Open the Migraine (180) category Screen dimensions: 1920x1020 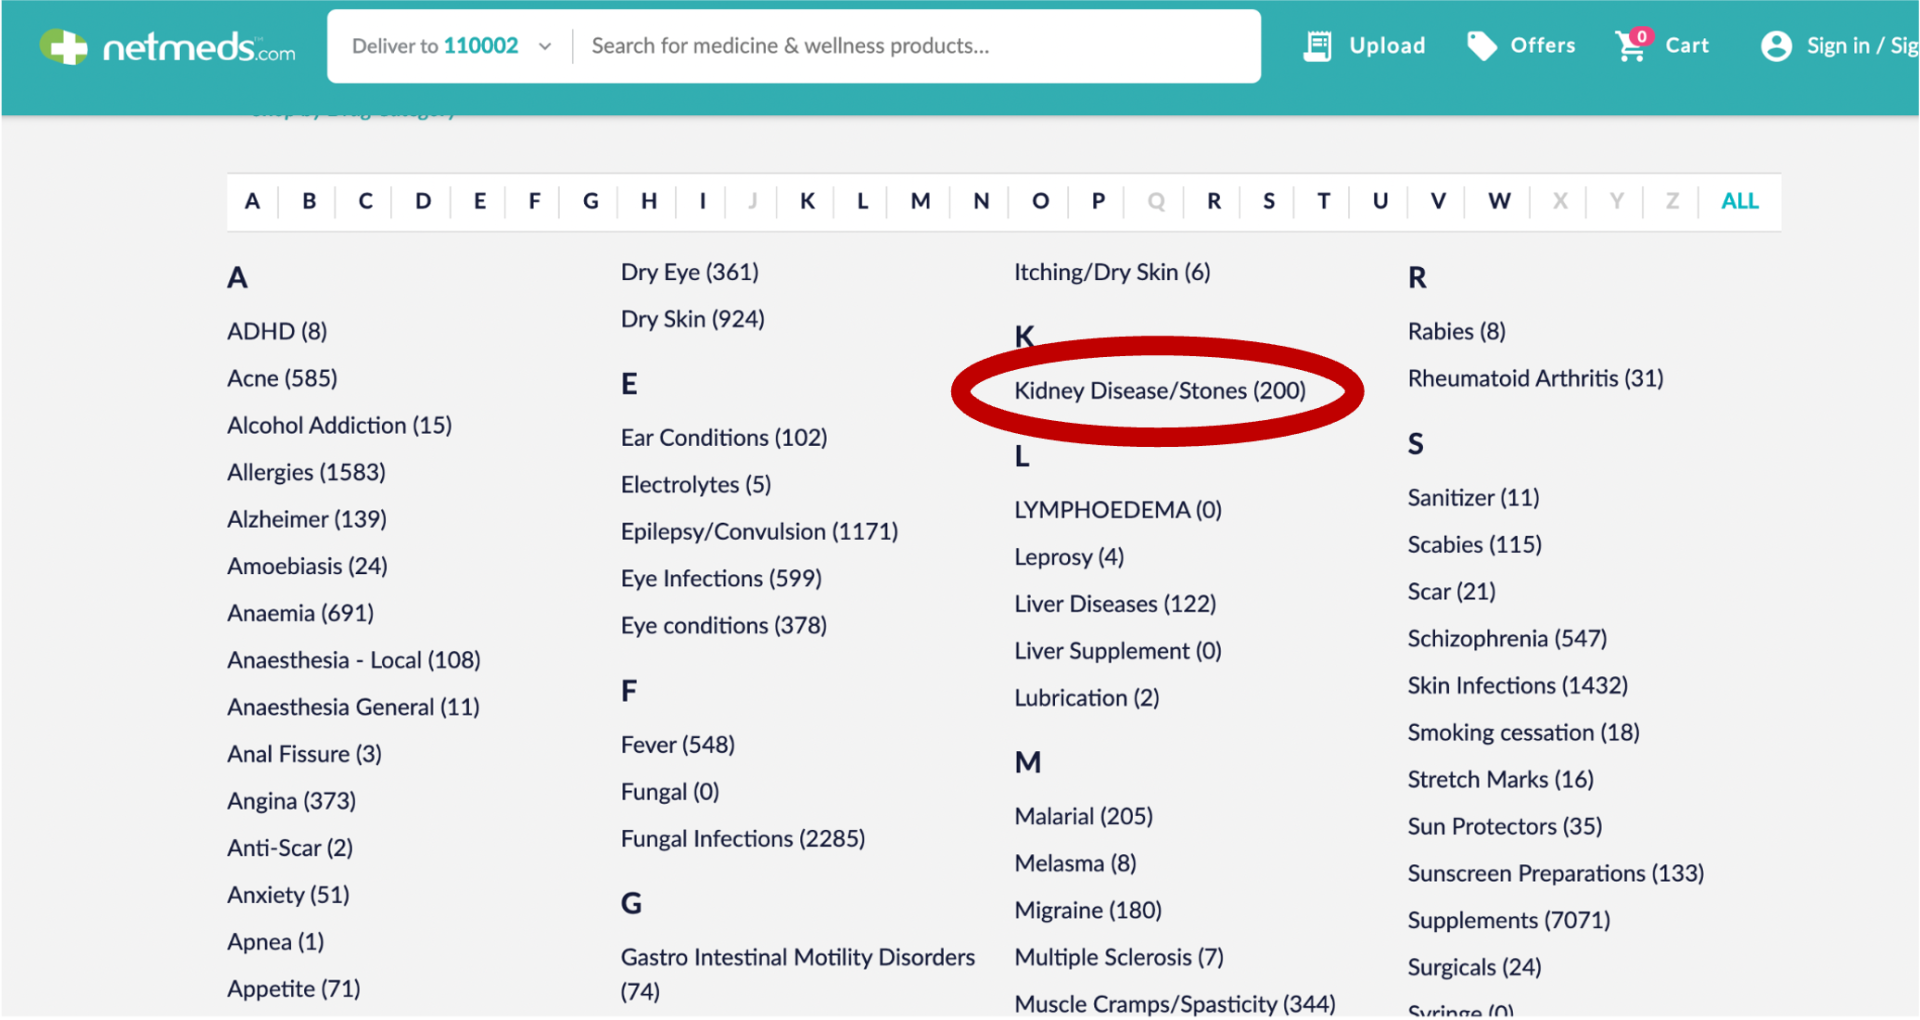click(x=1087, y=911)
